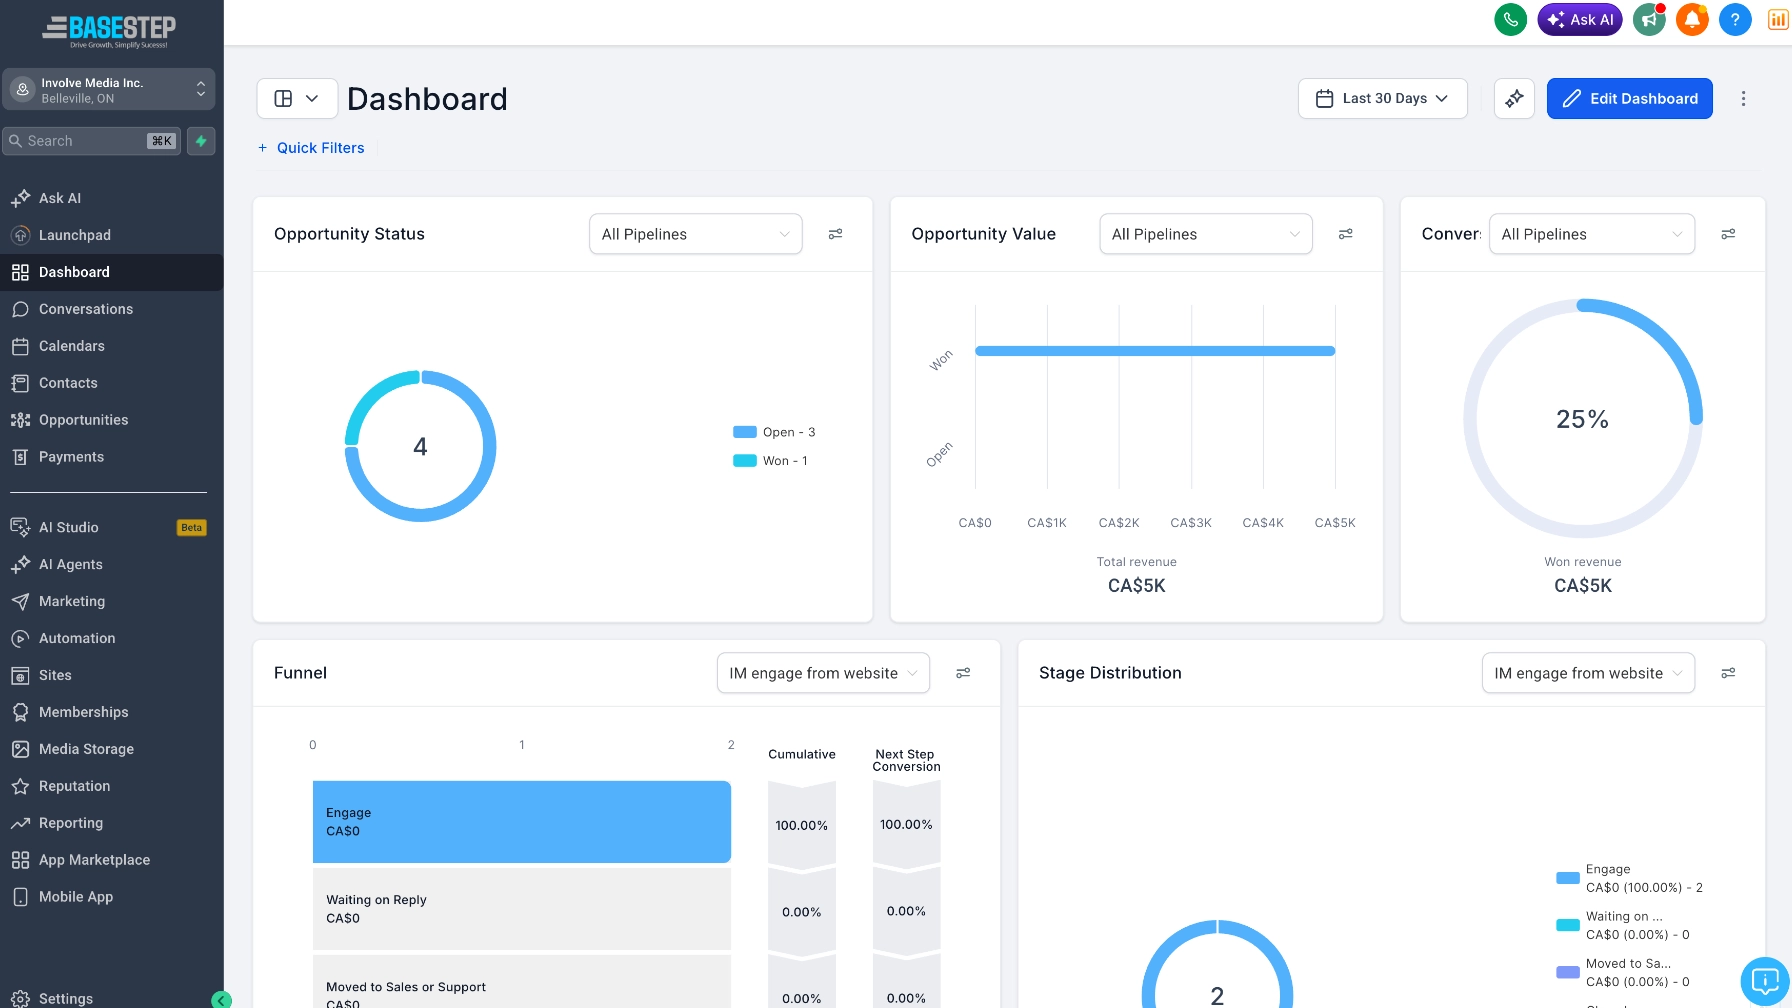Open Opportunity Status widget filter settings icon
Screen dimensions: 1792x1008
835,234
